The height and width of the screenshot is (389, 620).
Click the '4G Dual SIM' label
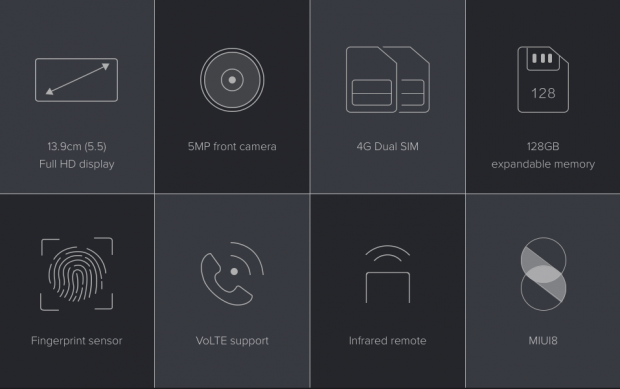388,147
